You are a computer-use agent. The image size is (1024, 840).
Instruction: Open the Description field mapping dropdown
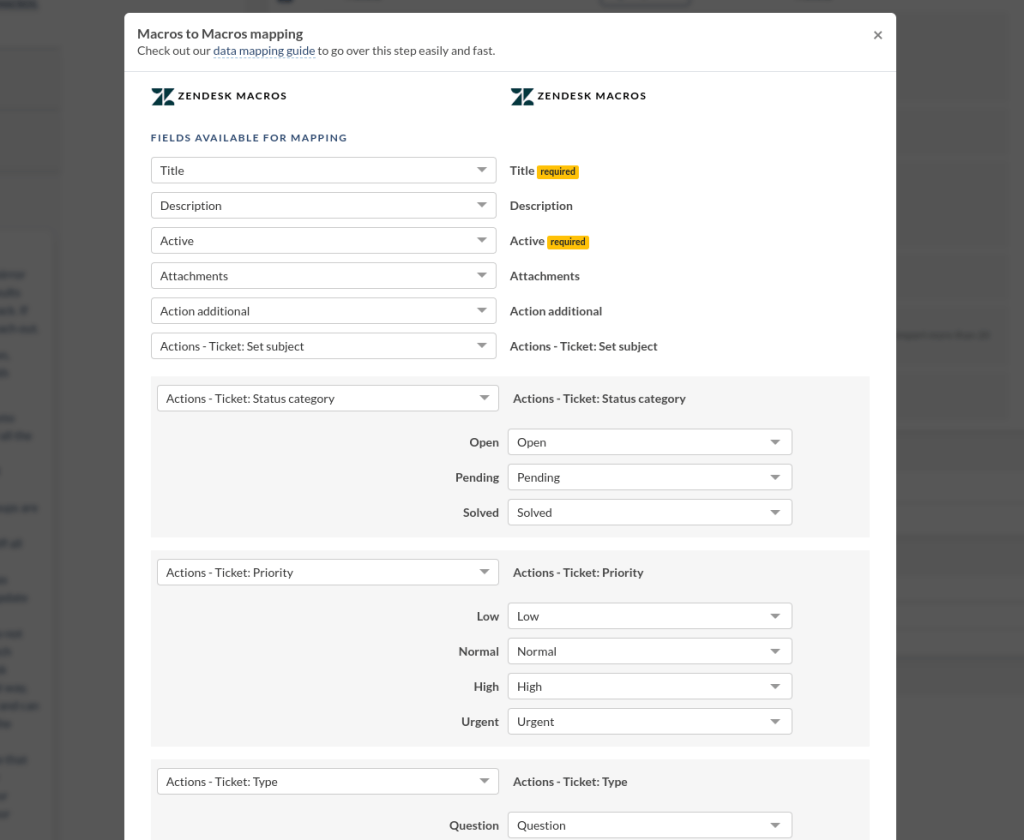[x=323, y=205]
